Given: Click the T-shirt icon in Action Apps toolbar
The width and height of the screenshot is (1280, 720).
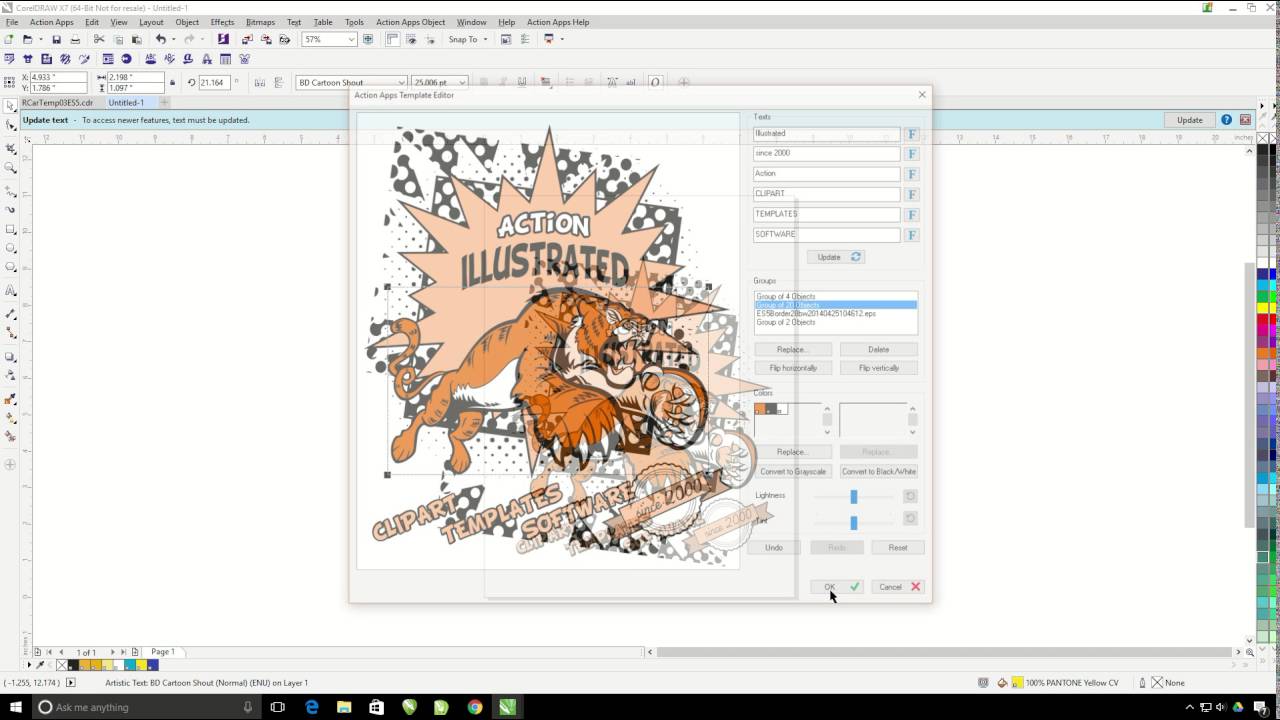Looking at the screenshot, I should click(x=27, y=59).
